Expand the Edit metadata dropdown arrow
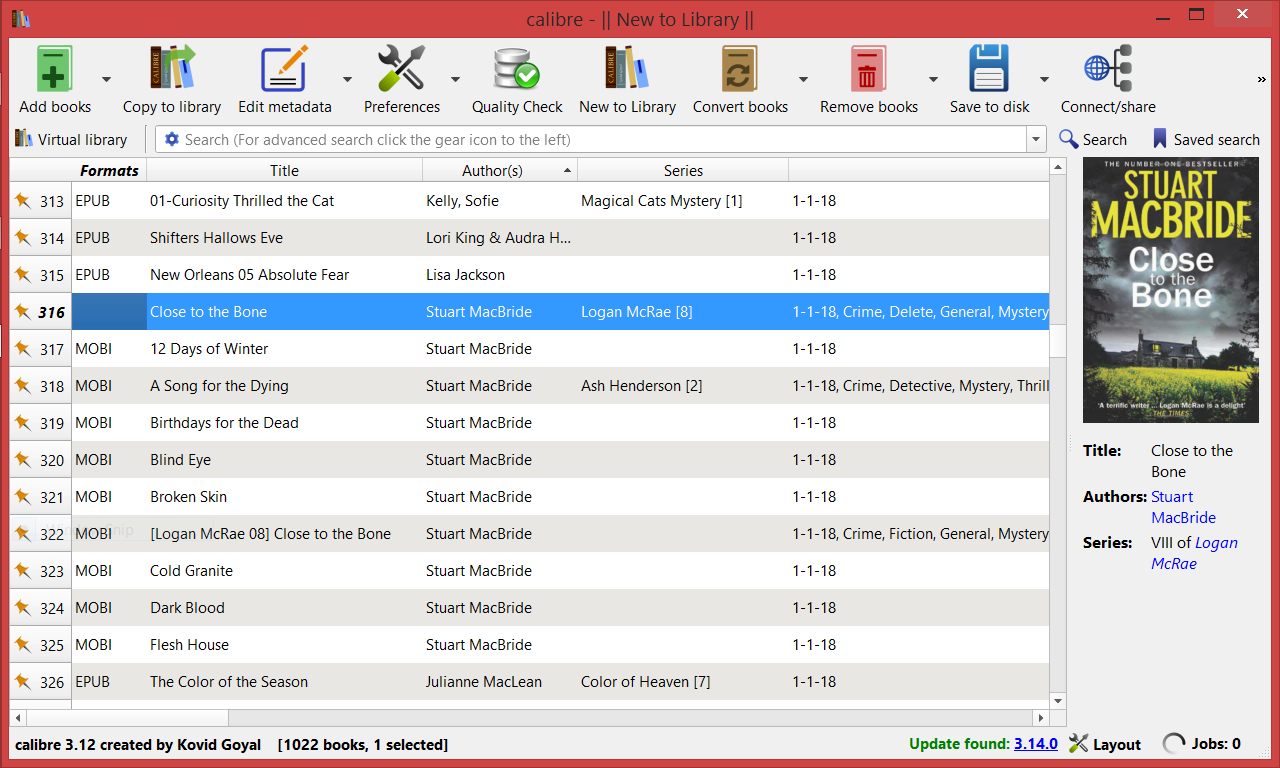This screenshot has height=768, width=1280. click(347, 80)
